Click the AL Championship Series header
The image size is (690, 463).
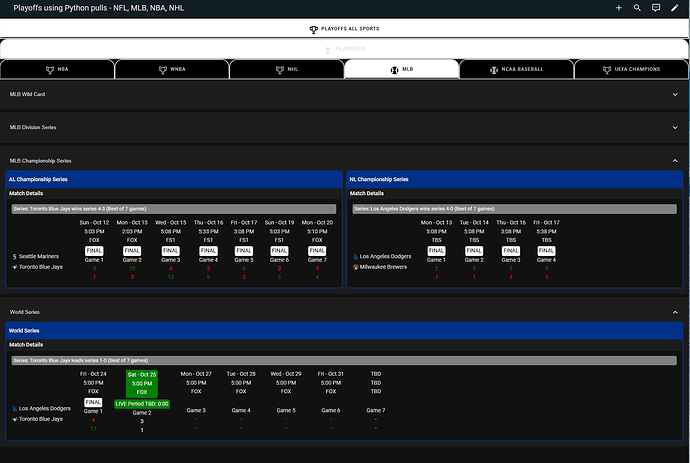[x=174, y=180]
